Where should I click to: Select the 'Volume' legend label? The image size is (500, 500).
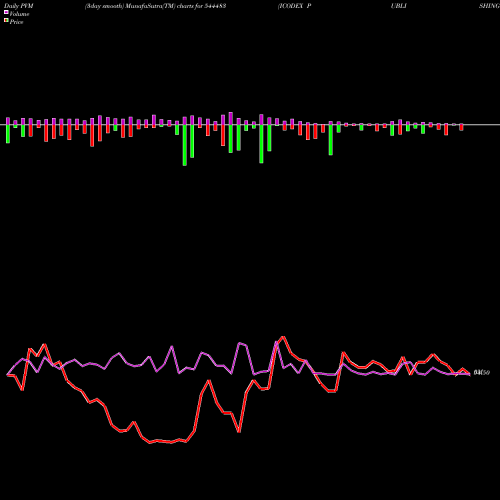19,14
